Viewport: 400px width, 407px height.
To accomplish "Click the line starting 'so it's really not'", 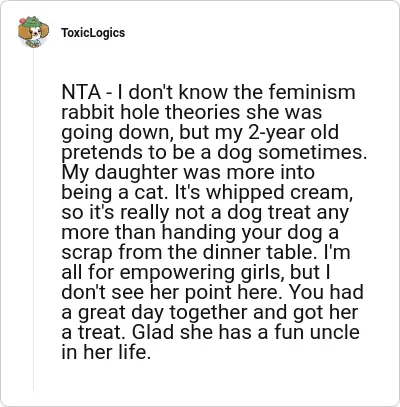I will pos(205,212).
